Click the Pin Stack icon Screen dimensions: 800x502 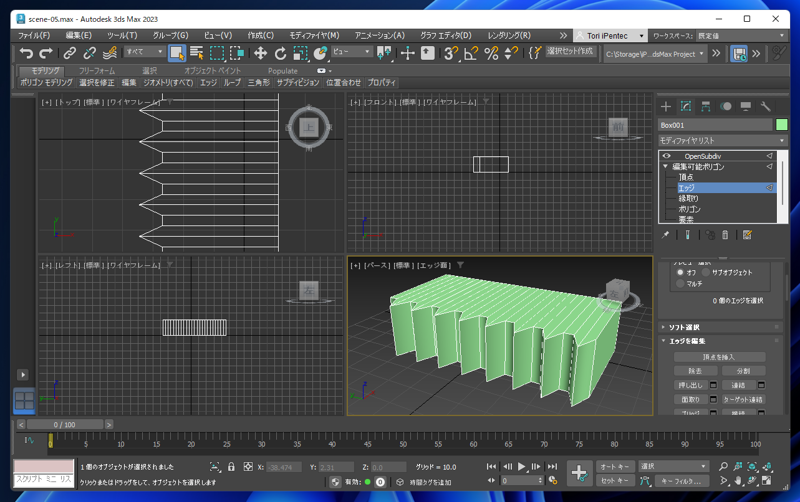point(665,235)
